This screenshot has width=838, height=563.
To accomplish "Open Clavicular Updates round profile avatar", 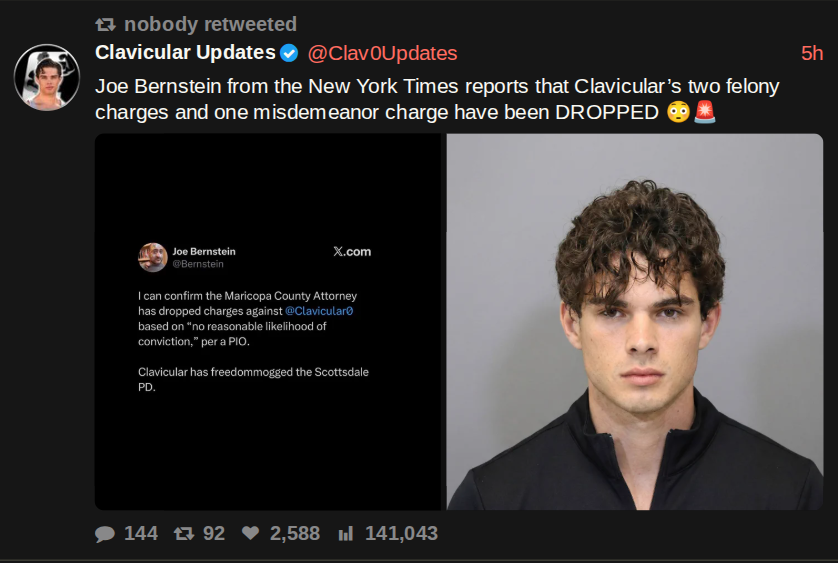I will coord(47,77).
